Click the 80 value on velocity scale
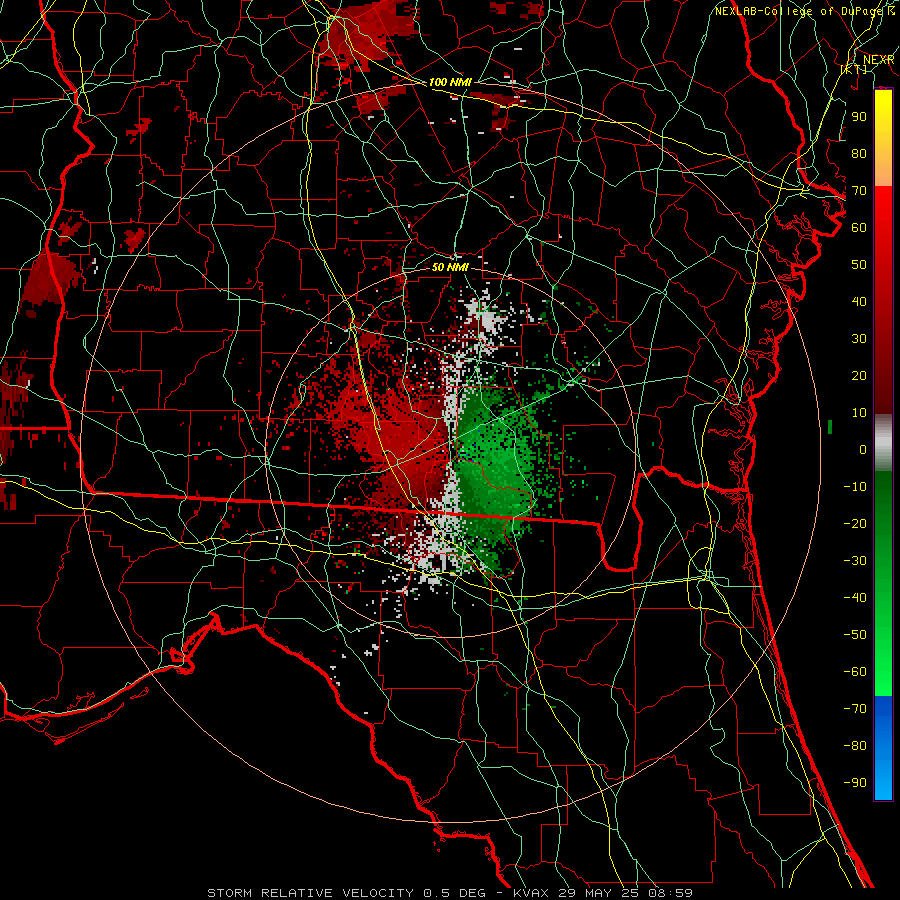Viewport: 900px width, 900px height. [x=859, y=153]
